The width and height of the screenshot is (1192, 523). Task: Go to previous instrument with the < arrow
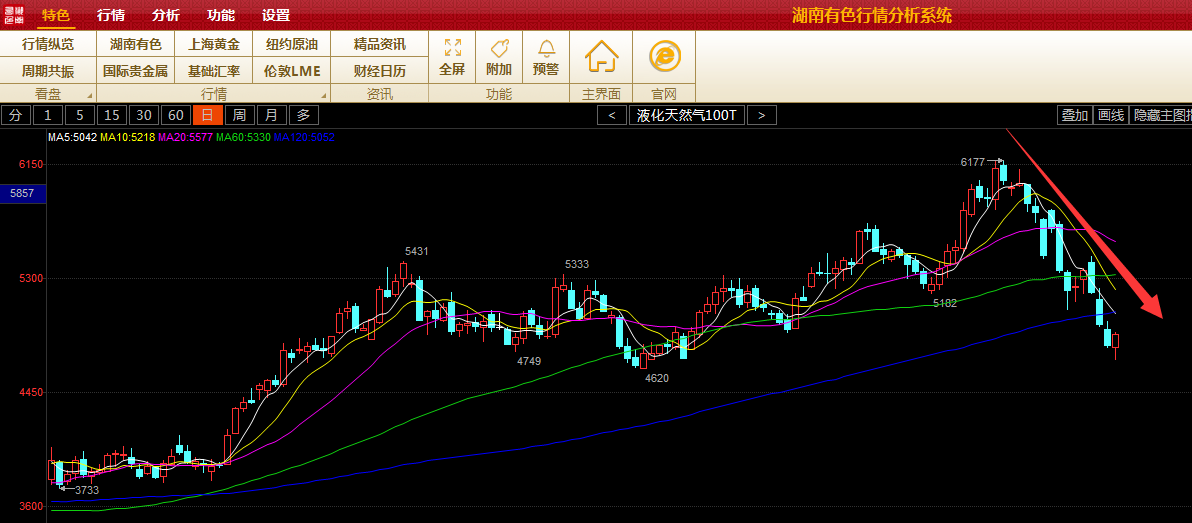(x=611, y=115)
